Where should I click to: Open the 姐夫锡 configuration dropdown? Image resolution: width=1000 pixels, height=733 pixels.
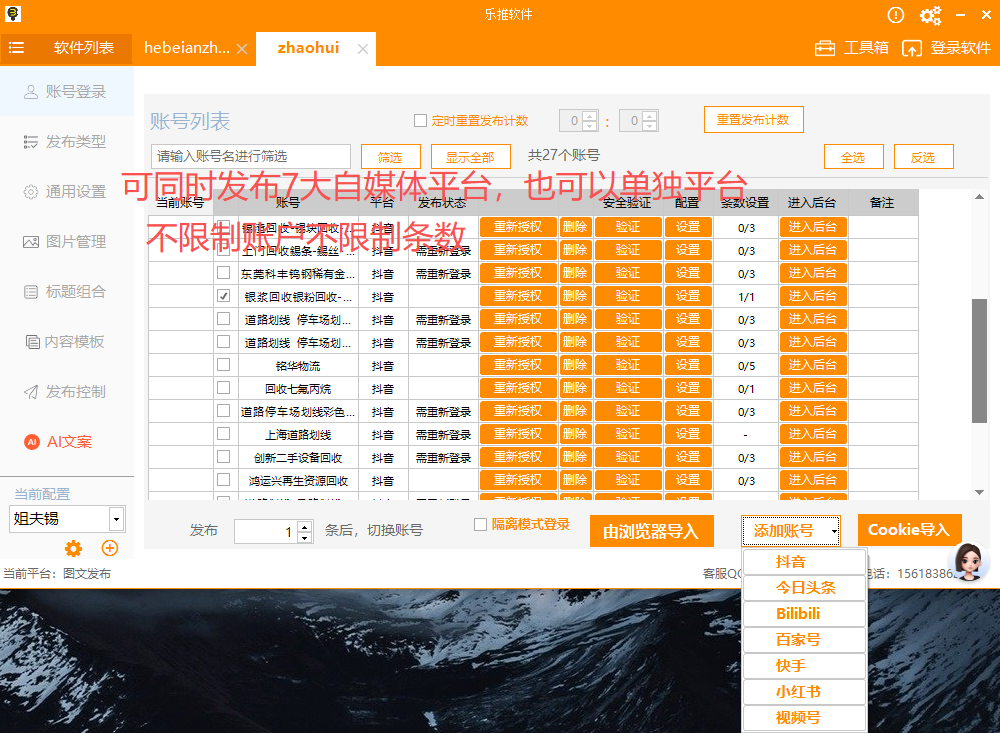click(66, 518)
